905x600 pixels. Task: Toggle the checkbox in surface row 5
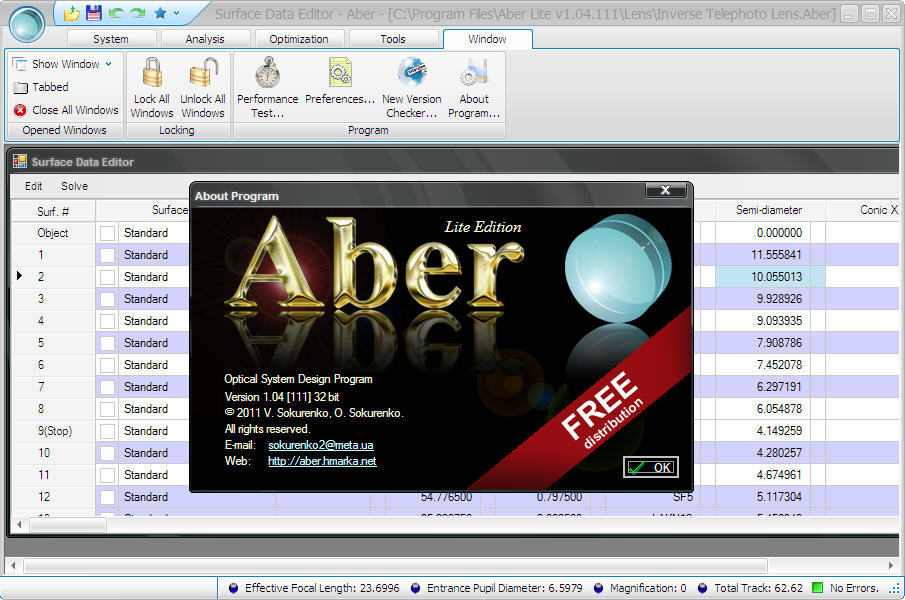pyautogui.click(x=107, y=343)
